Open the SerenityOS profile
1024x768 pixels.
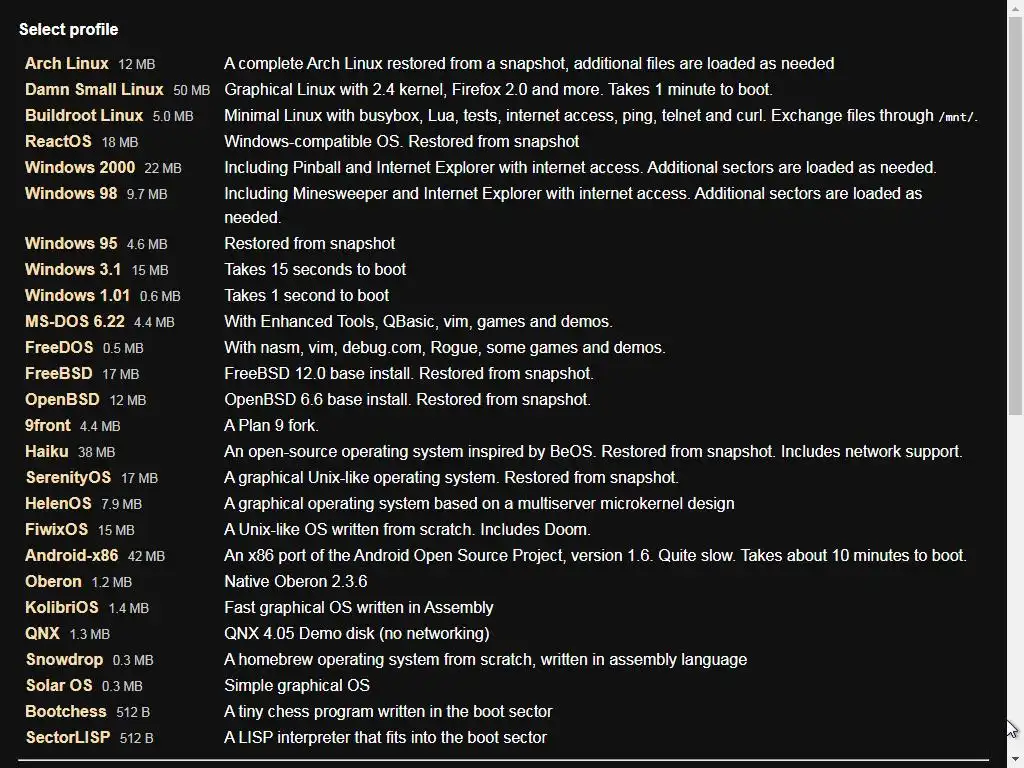pos(68,477)
